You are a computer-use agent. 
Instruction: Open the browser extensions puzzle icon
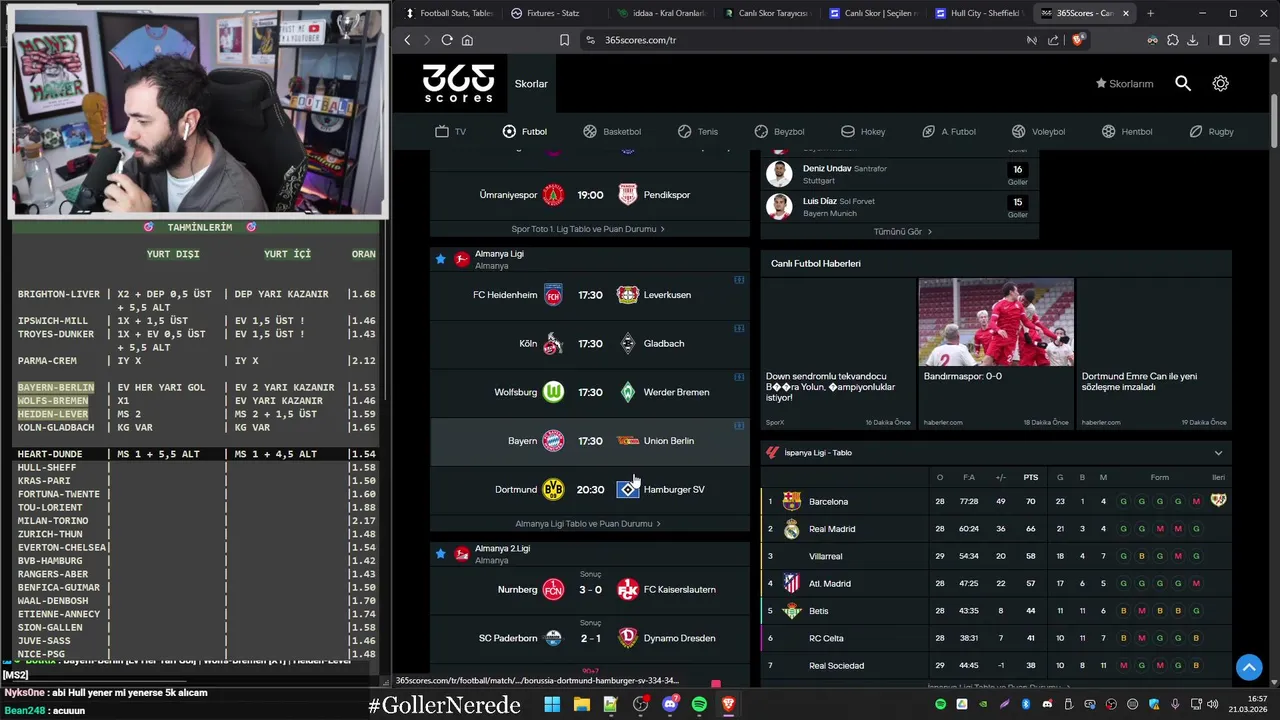(x=1173, y=40)
